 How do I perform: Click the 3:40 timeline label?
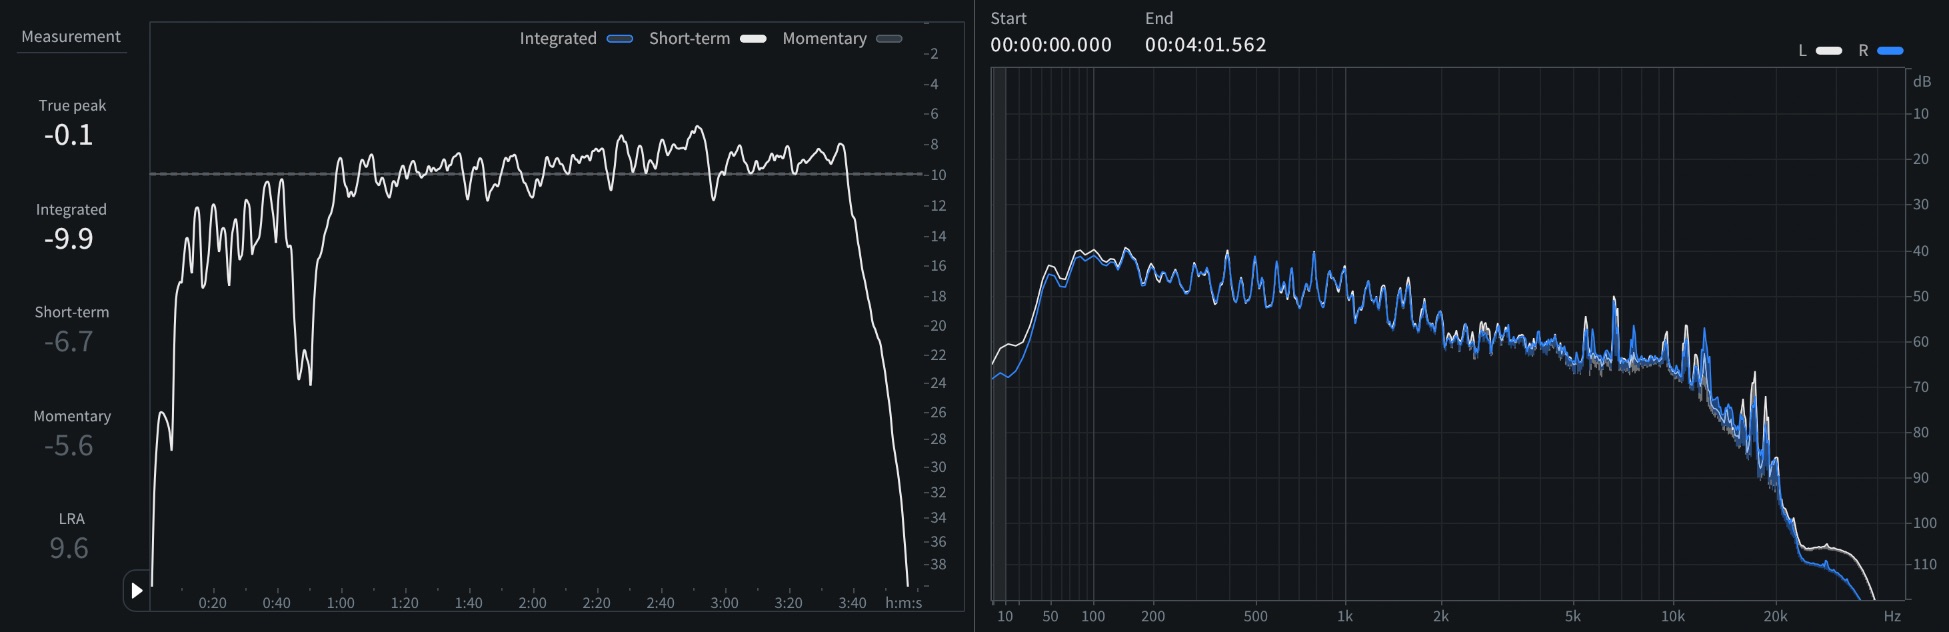[853, 603]
